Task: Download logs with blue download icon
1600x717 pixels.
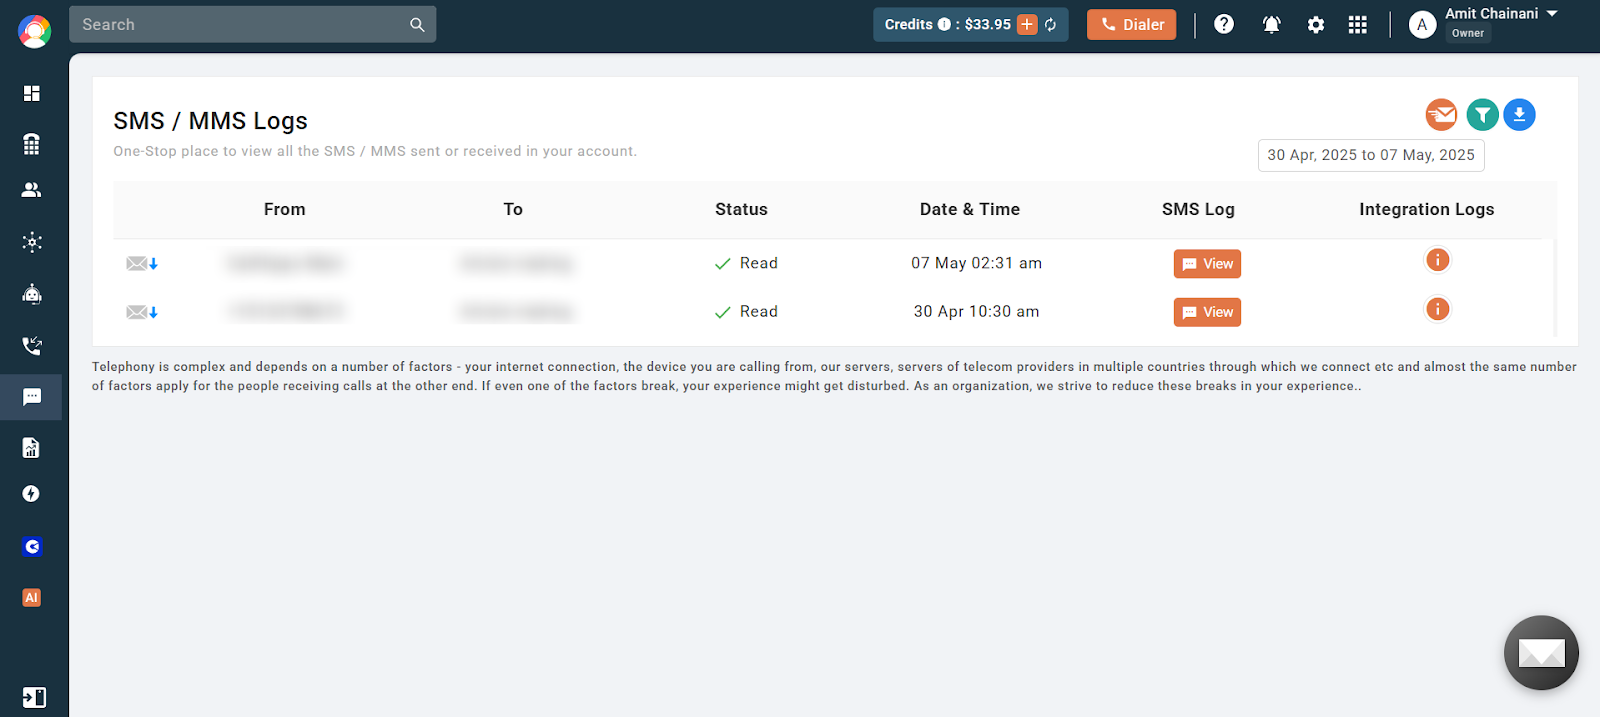Action: [1519, 115]
